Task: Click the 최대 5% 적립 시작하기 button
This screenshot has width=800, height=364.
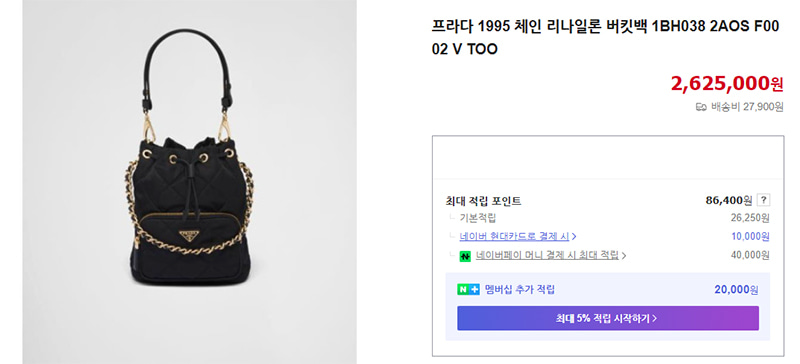Action: 608,318
